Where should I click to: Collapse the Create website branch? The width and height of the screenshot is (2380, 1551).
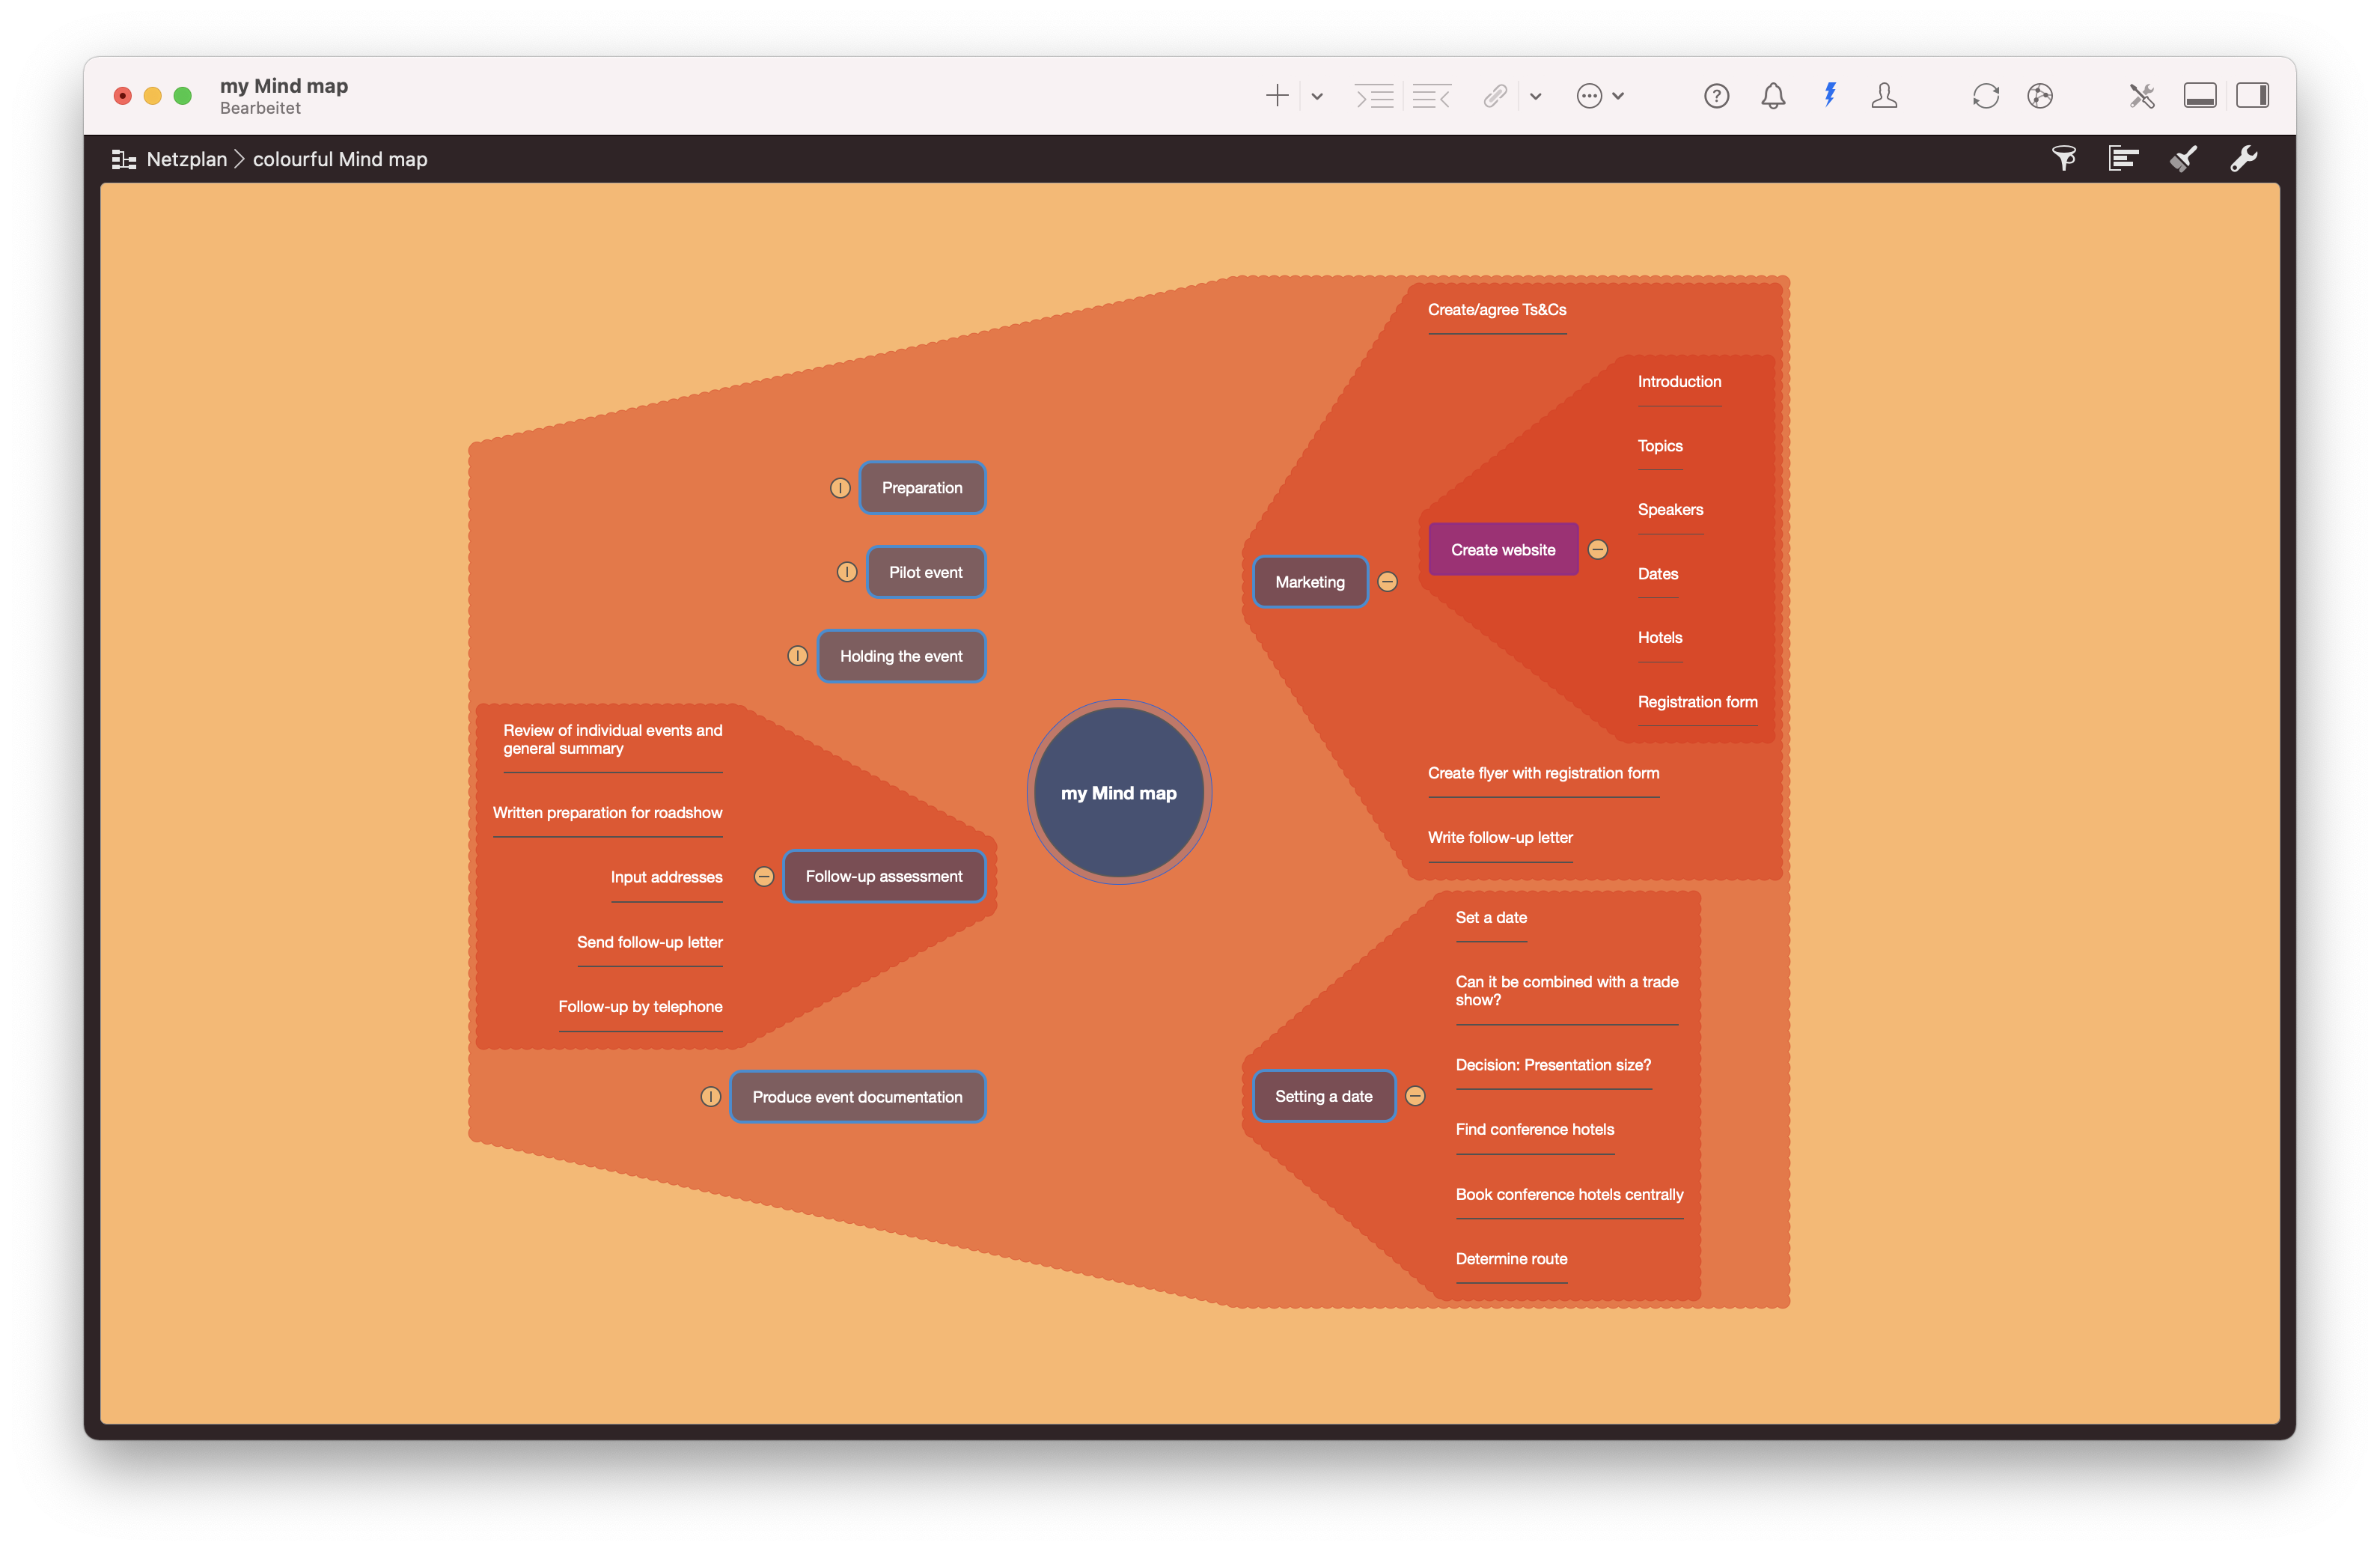1598,550
